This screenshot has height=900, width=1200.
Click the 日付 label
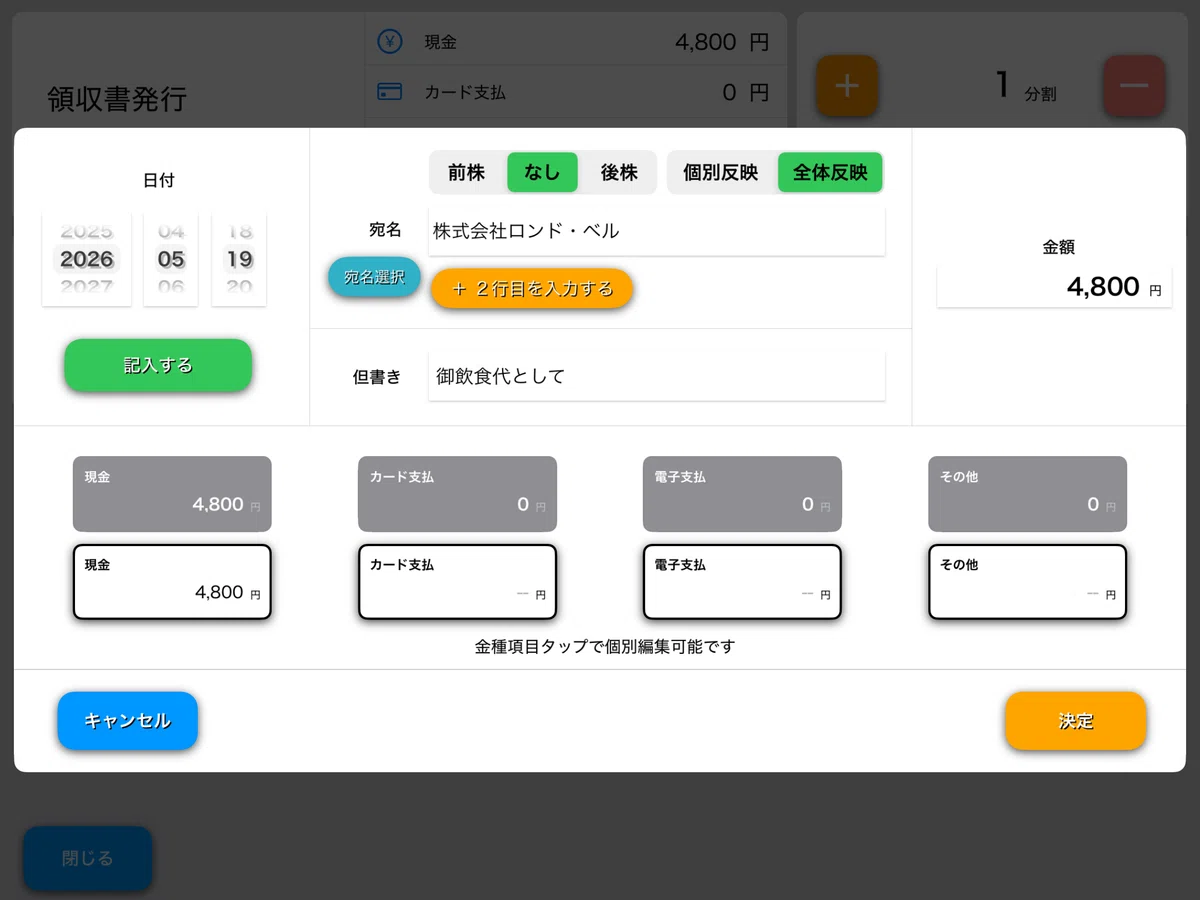(158, 180)
